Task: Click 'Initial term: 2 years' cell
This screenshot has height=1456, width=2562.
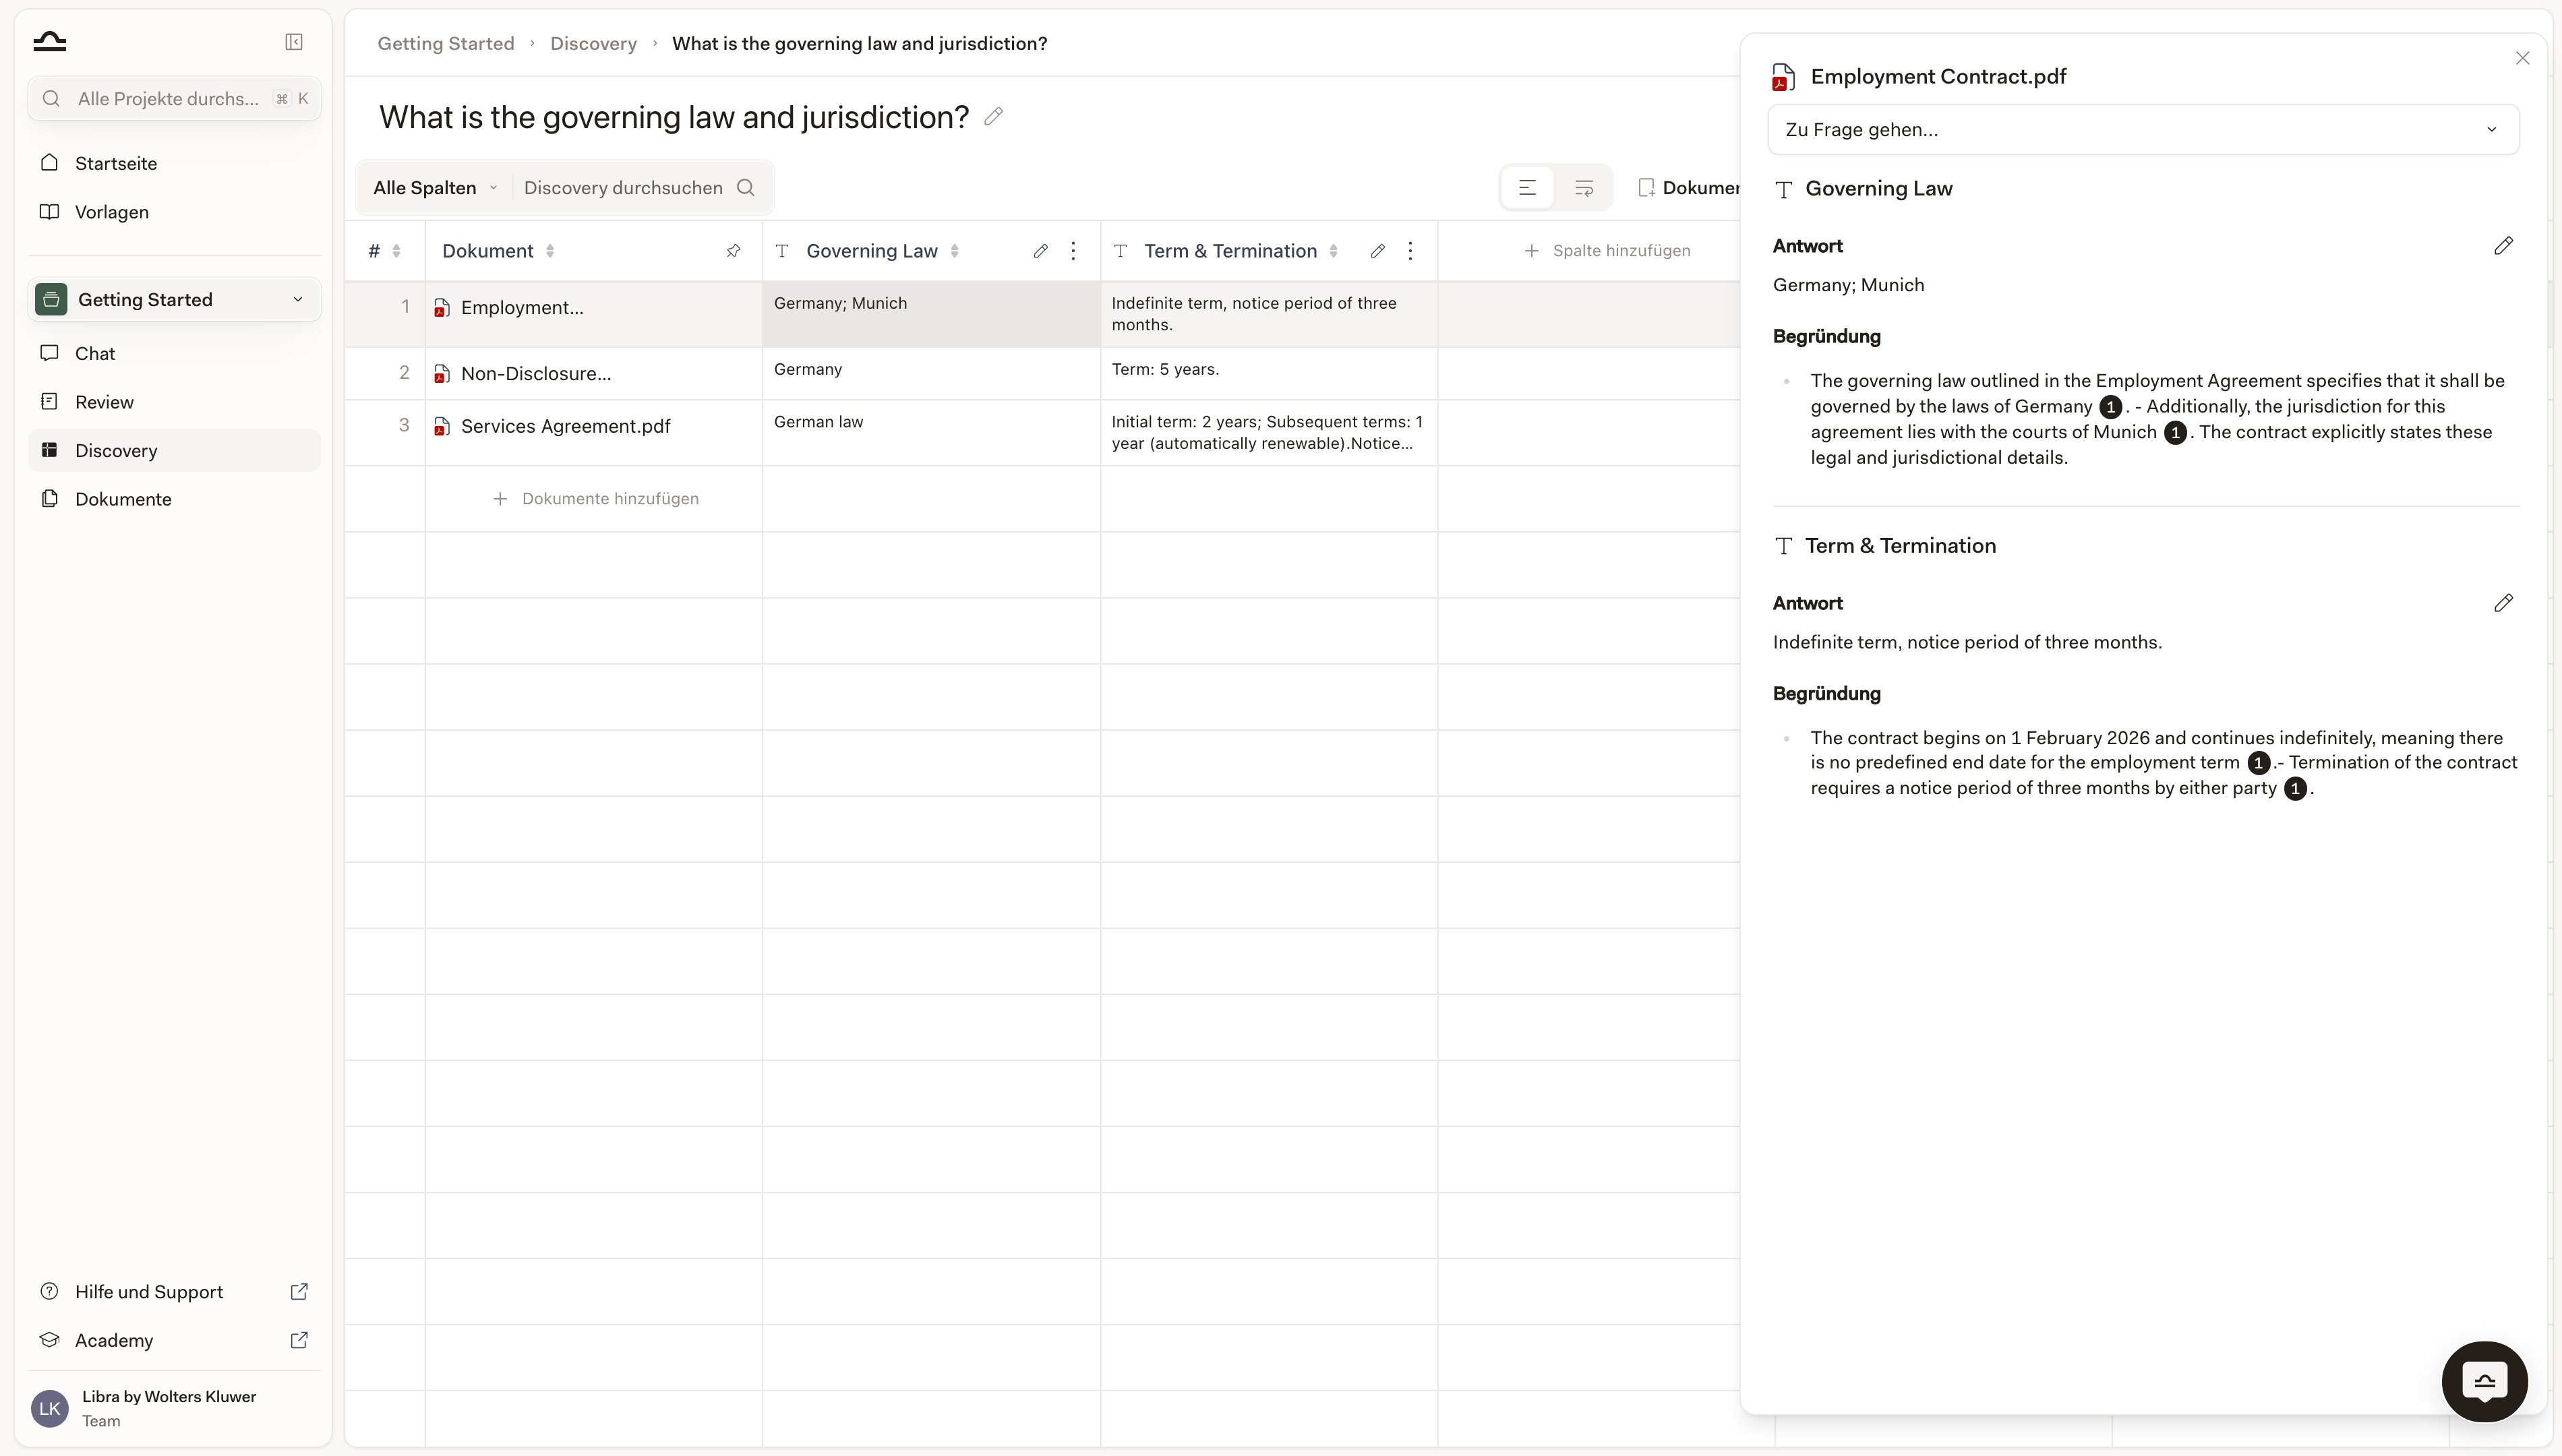Action: pyautogui.click(x=1269, y=433)
